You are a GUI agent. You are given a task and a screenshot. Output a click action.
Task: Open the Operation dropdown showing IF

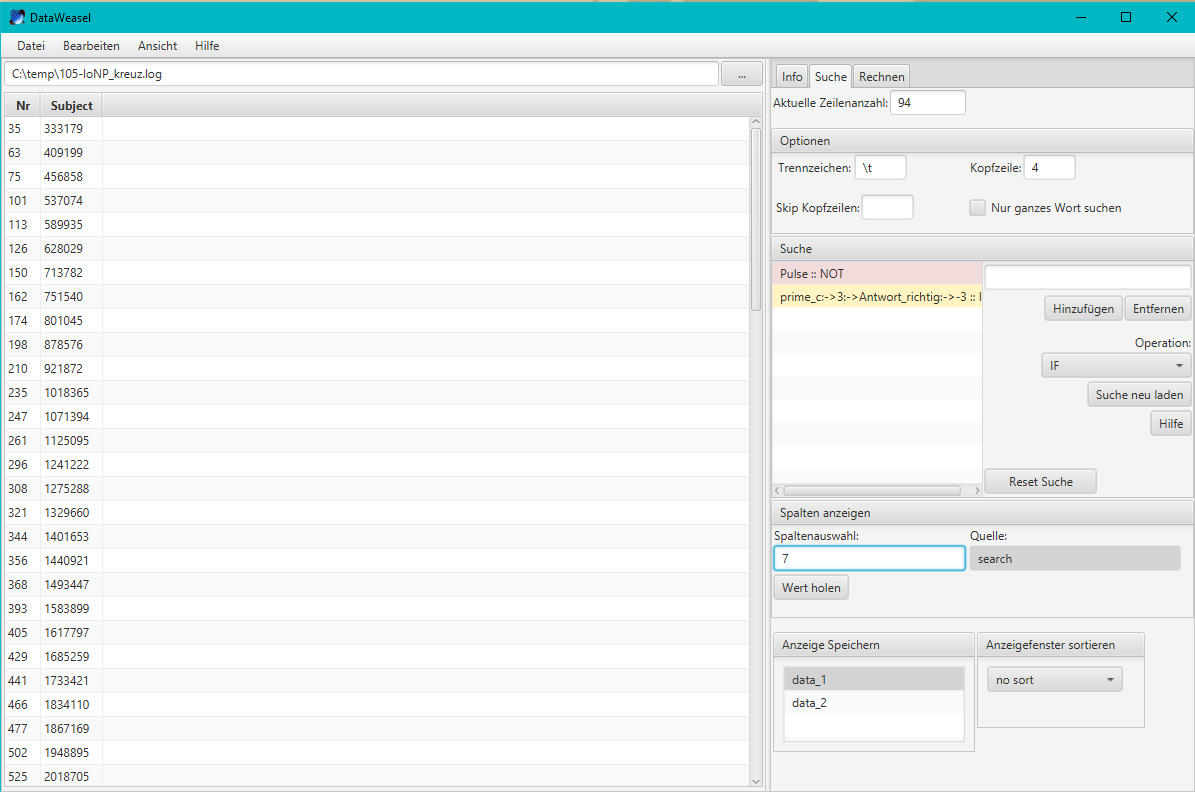[1116, 366]
